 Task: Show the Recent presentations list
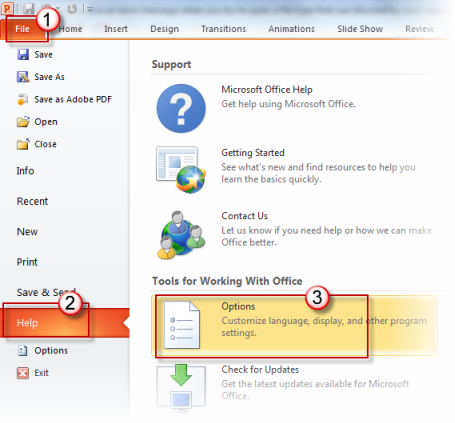tap(32, 201)
